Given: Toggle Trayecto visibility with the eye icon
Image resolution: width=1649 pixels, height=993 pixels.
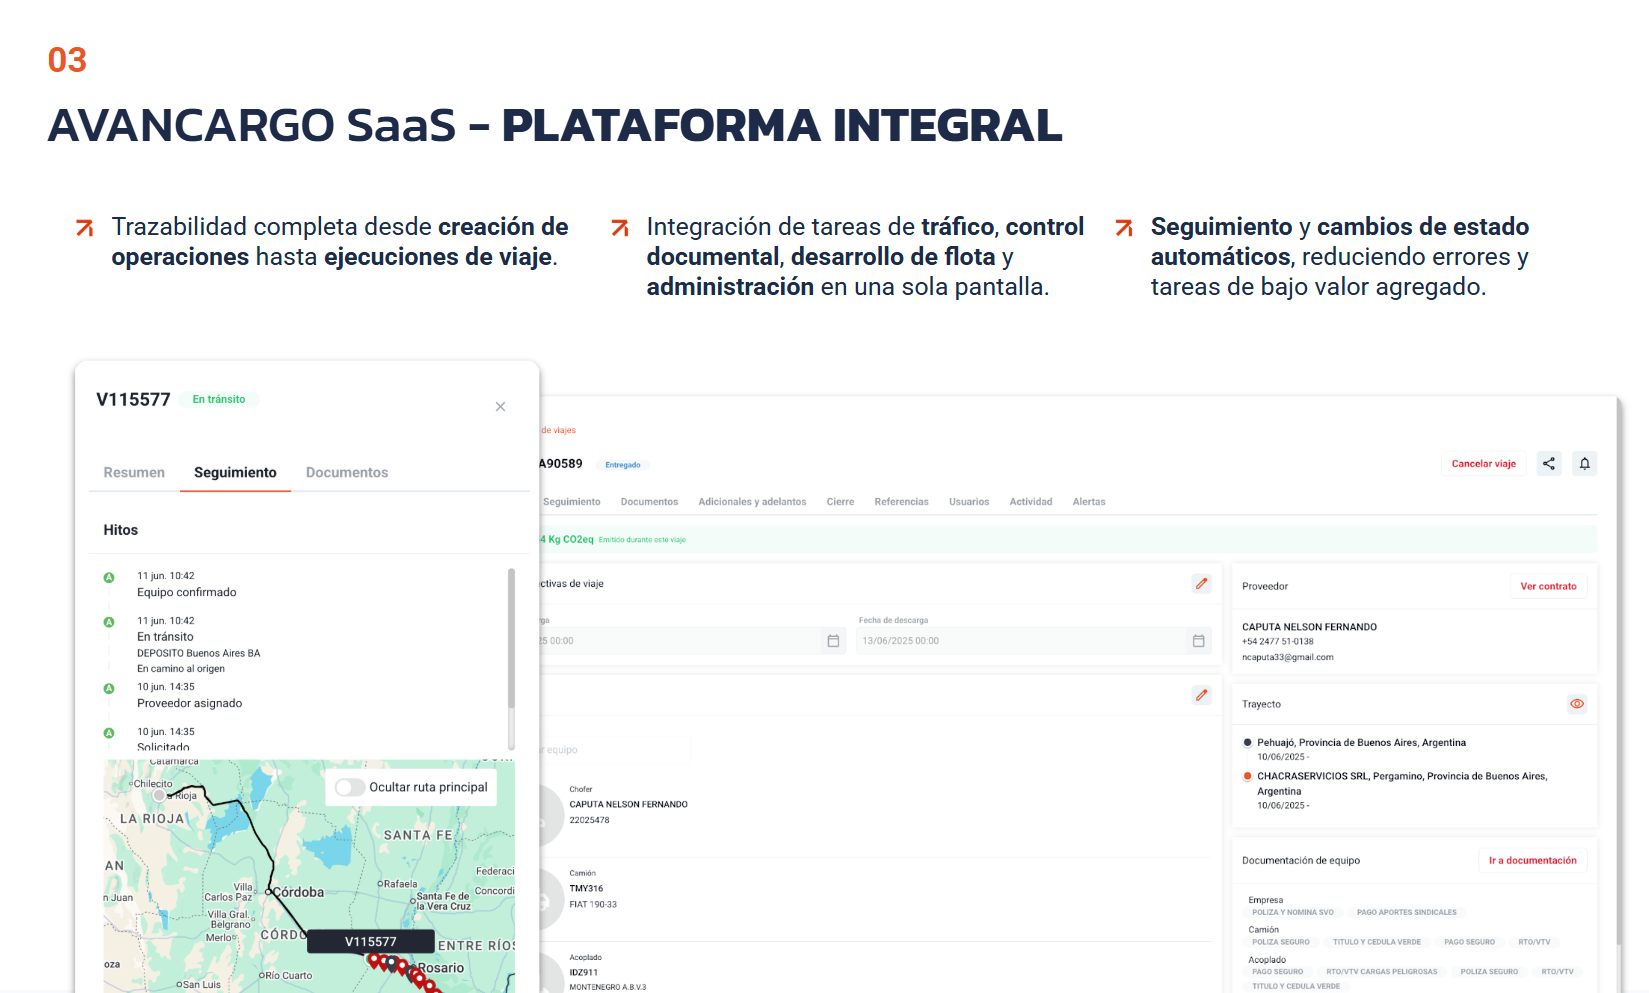Looking at the screenshot, I should 1577,704.
